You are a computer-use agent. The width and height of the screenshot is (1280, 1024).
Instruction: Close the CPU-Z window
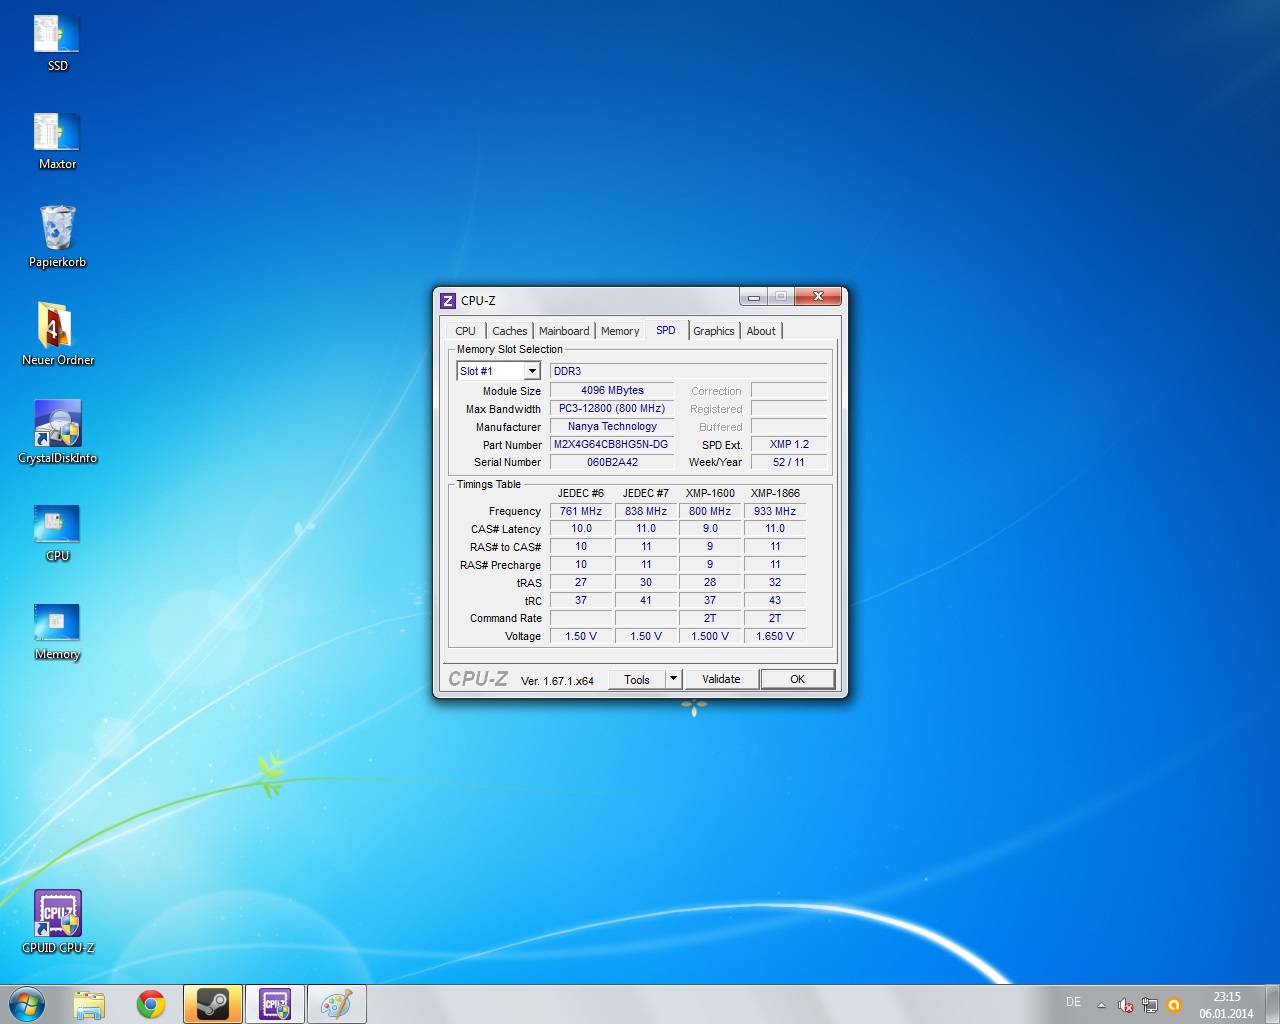click(x=818, y=296)
